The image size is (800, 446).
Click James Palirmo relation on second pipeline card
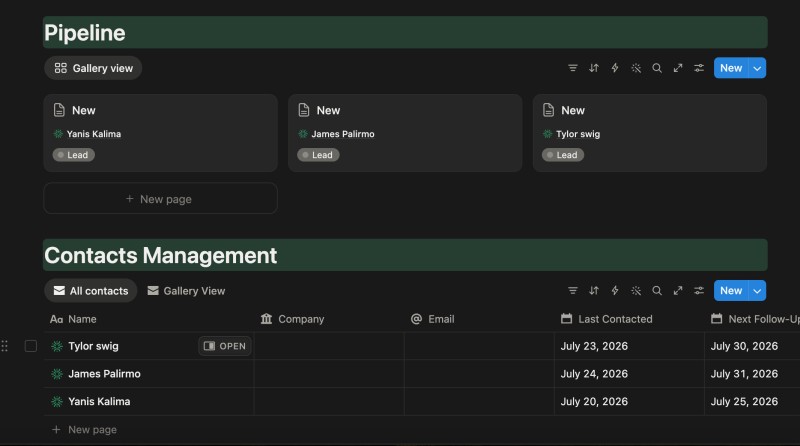point(336,134)
